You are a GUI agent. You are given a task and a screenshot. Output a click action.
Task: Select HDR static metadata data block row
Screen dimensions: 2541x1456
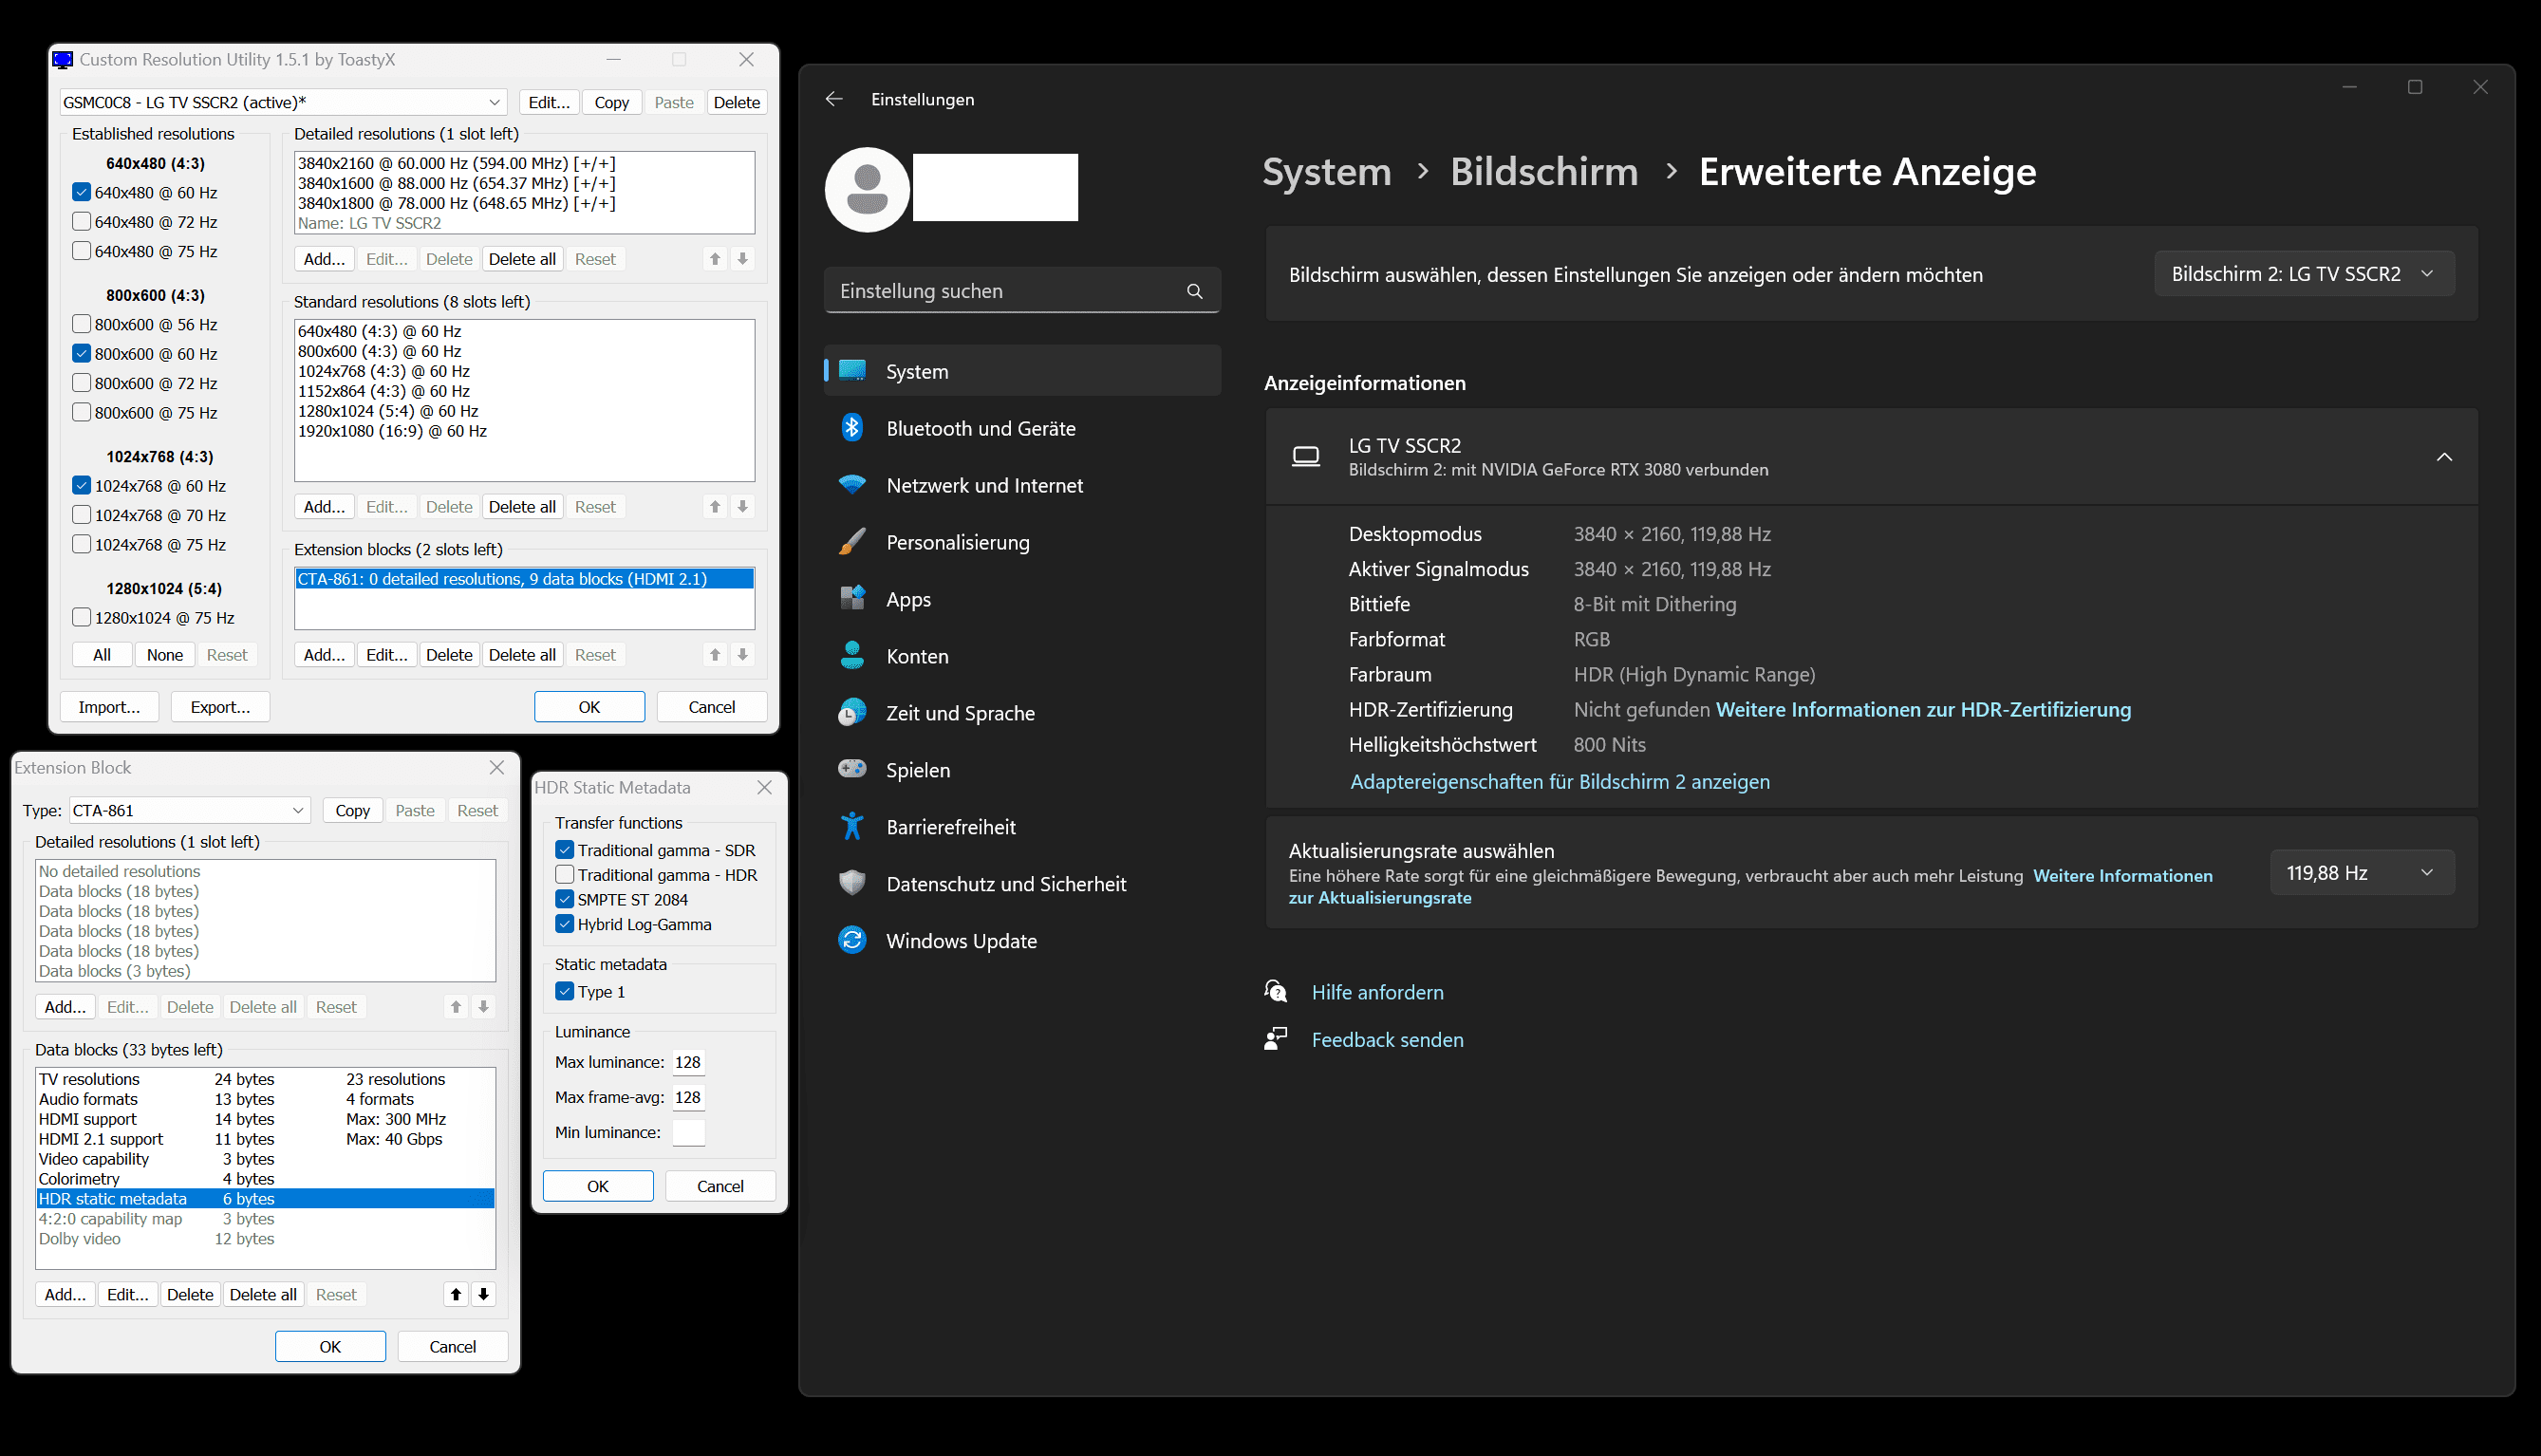pos(265,1198)
